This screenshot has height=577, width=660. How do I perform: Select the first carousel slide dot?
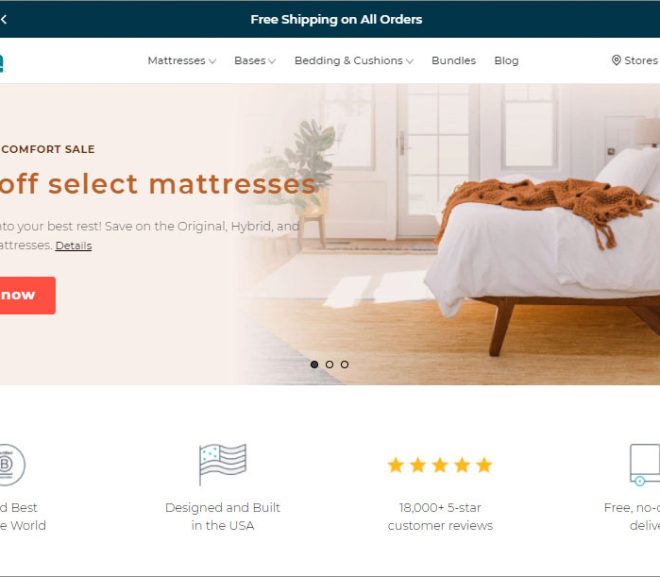tap(314, 364)
